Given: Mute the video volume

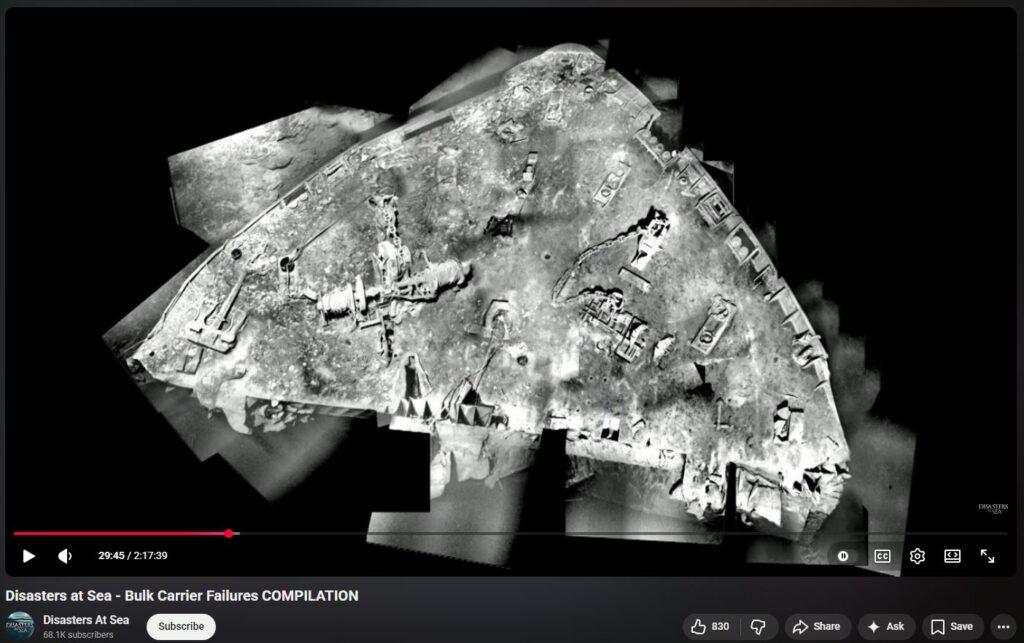Looking at the screenshot, I should click(x=65, y=556).
